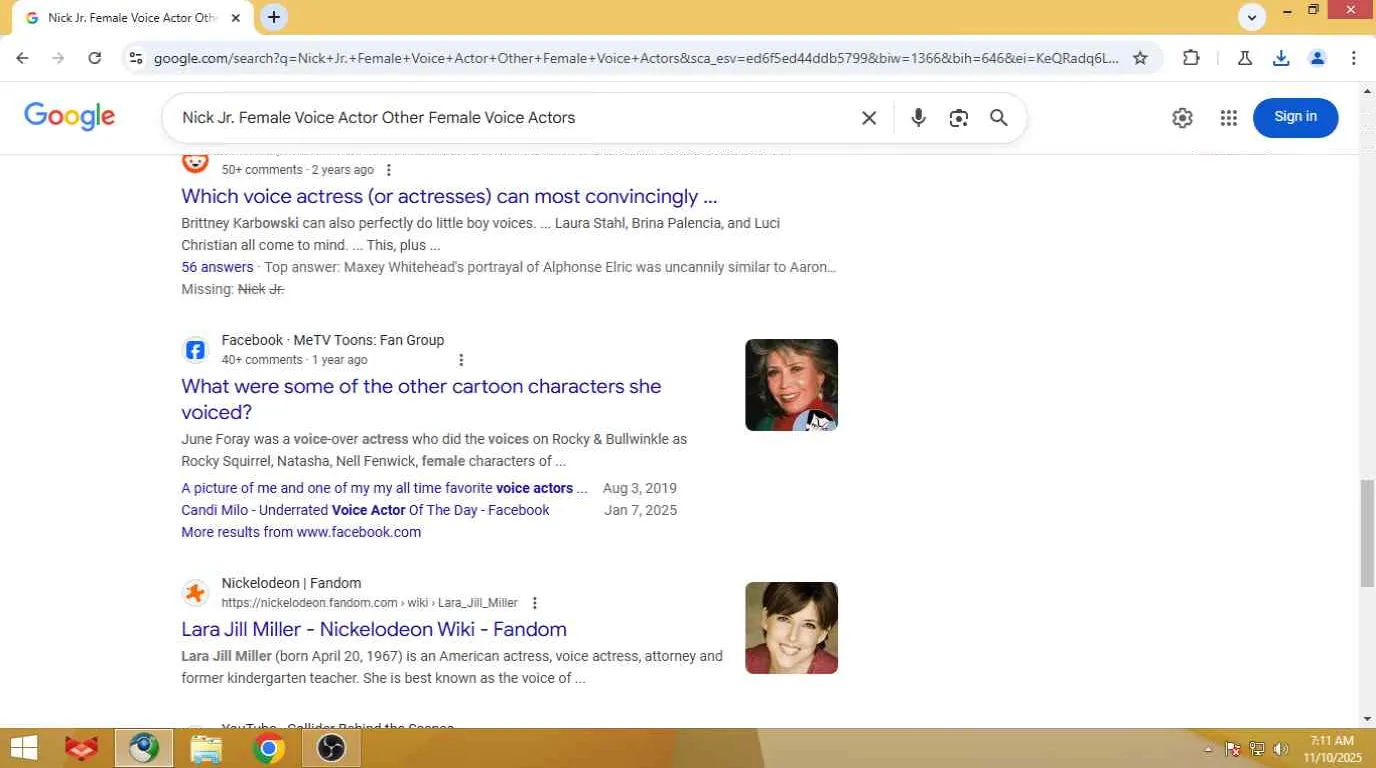The width and height of the screenshot is (1376, 768).
Task: Open the Chrome extensions puzzle icon
Action: click(1191, 58)
